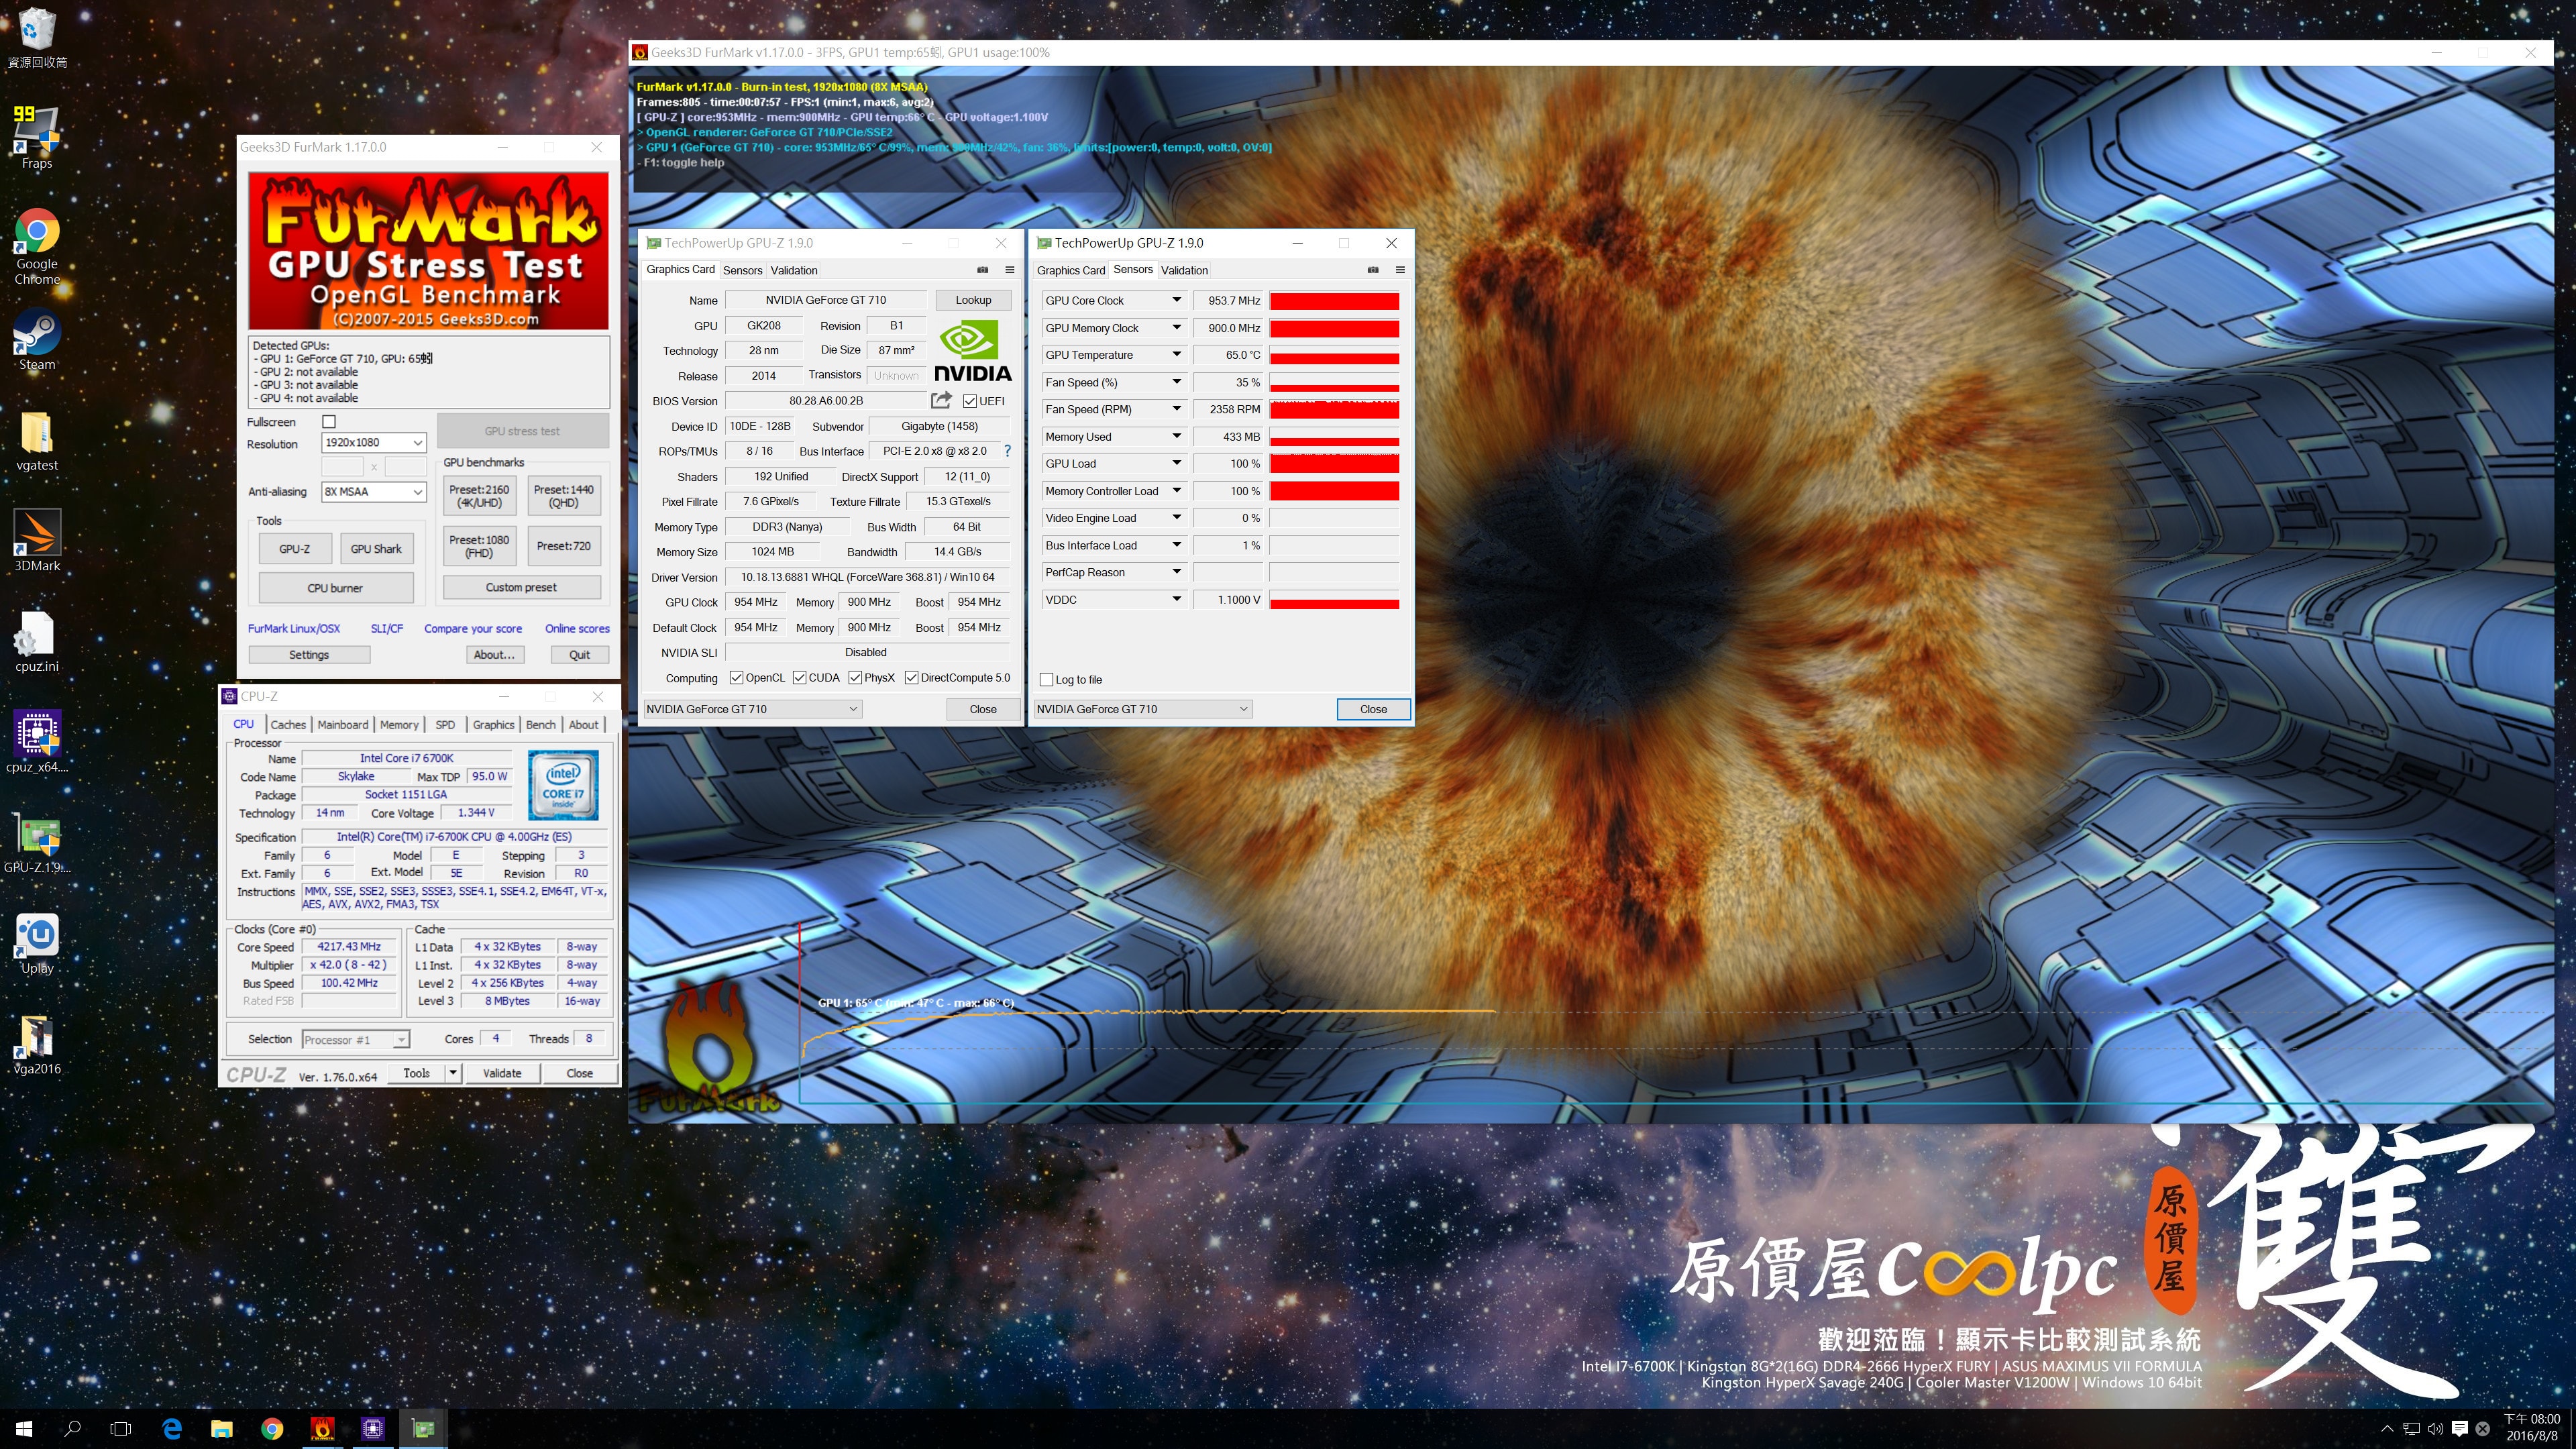Toggle the UEFI checkbox in GPU-Z

pyautogui.click(x=969, y=401)
